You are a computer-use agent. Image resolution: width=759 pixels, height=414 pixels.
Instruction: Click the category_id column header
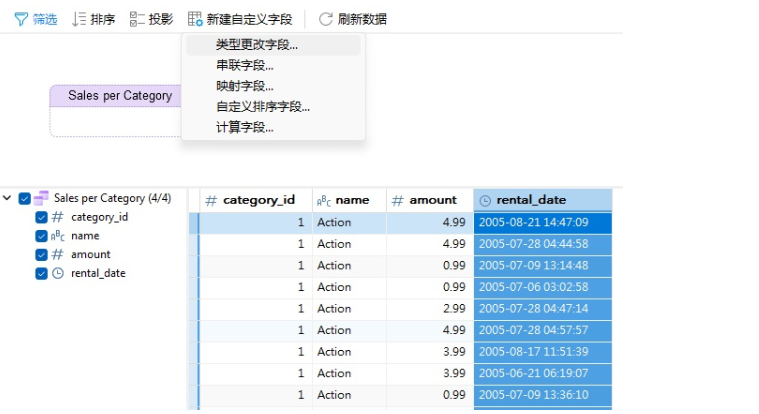point(256,200)
